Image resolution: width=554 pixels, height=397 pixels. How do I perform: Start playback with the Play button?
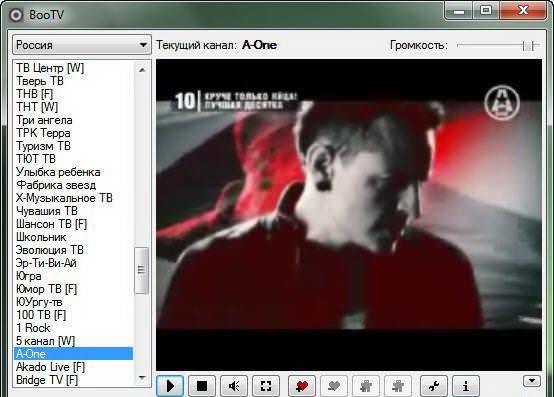click(170, 386)
